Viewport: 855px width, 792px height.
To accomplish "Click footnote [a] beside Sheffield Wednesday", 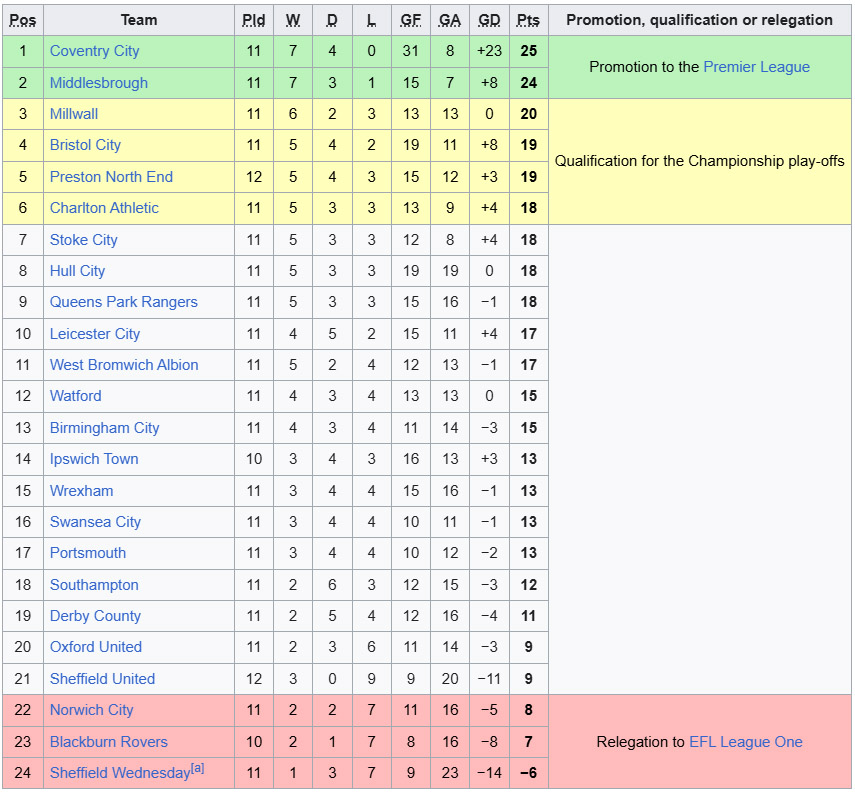I will click(x=197, y=769).
